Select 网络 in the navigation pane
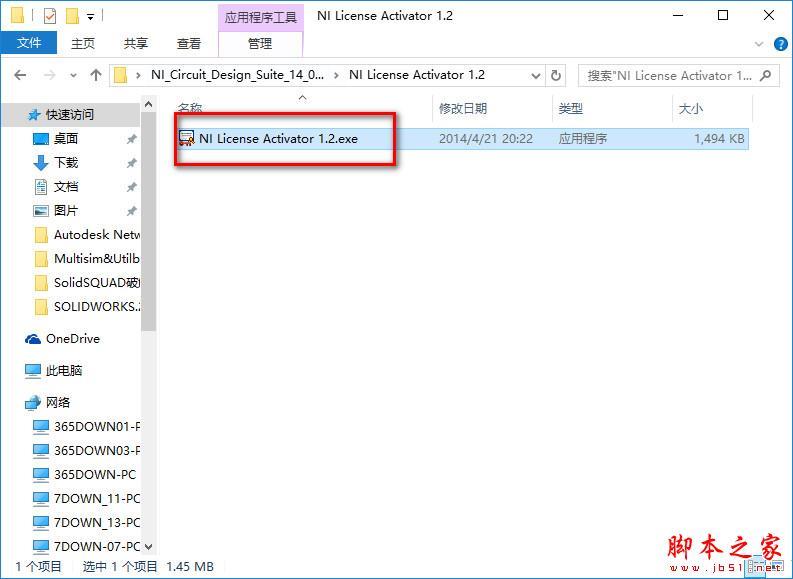The height and width of the screenshot is (579, 793). [x=48, y=403]
